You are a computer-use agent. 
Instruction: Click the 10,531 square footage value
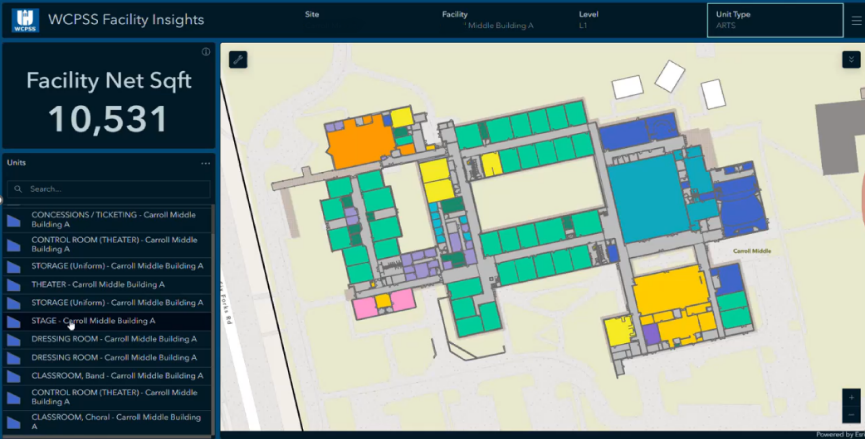click(x=108, y=119)
